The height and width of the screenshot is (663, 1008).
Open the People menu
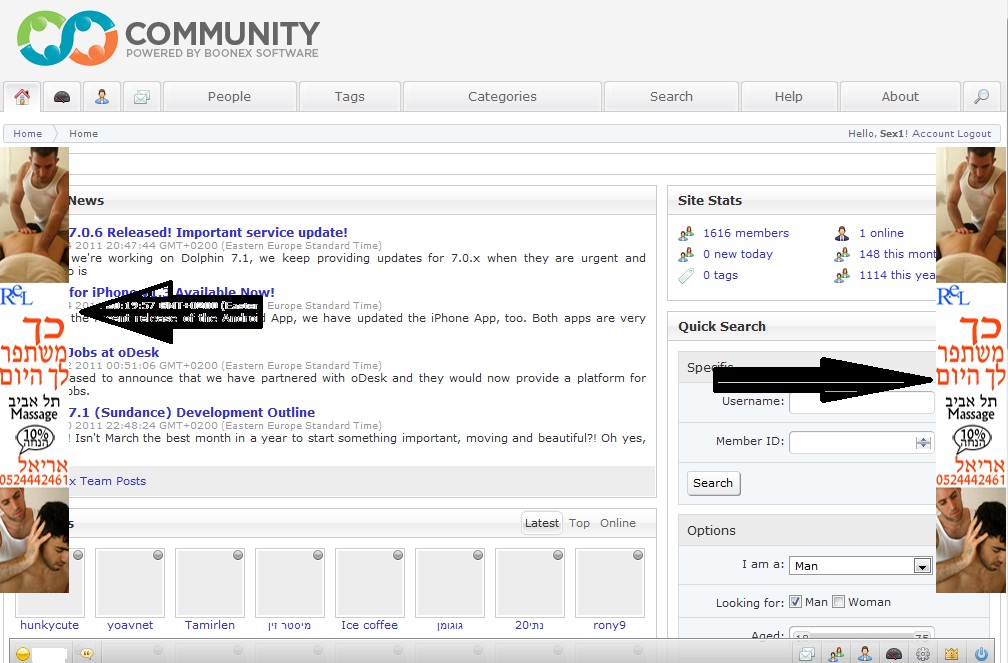[x=229, y=97]
